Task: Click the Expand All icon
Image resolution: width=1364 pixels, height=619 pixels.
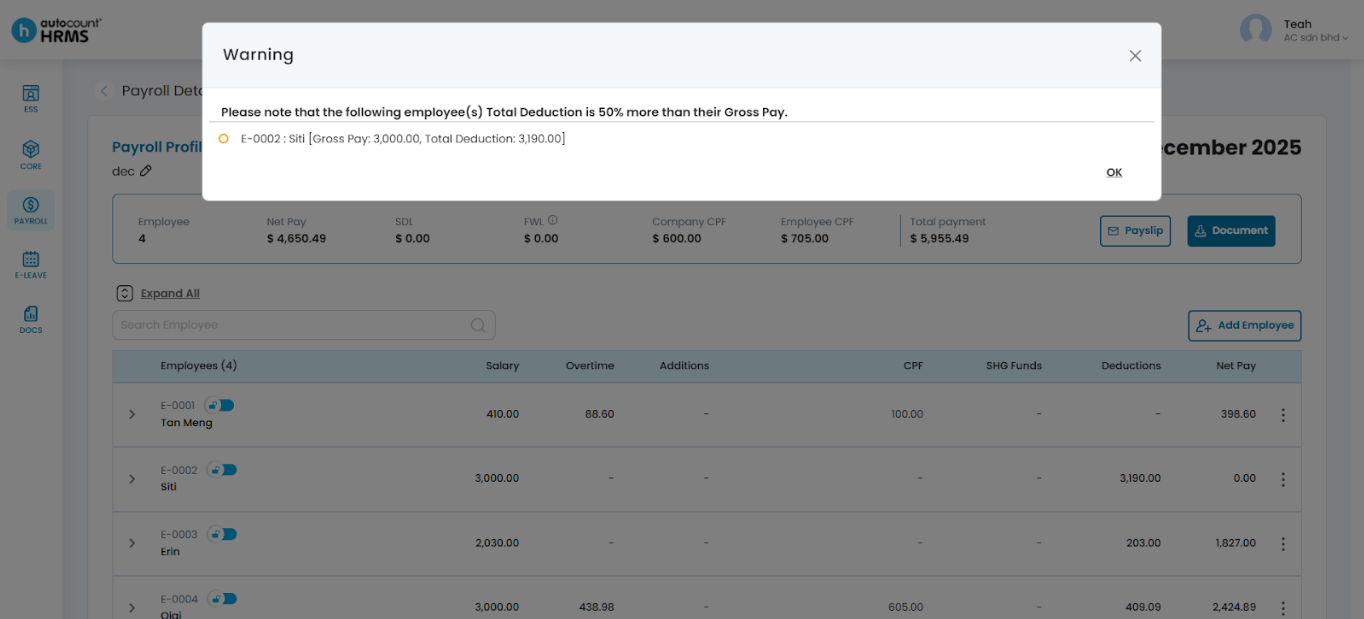Action: 125,294
